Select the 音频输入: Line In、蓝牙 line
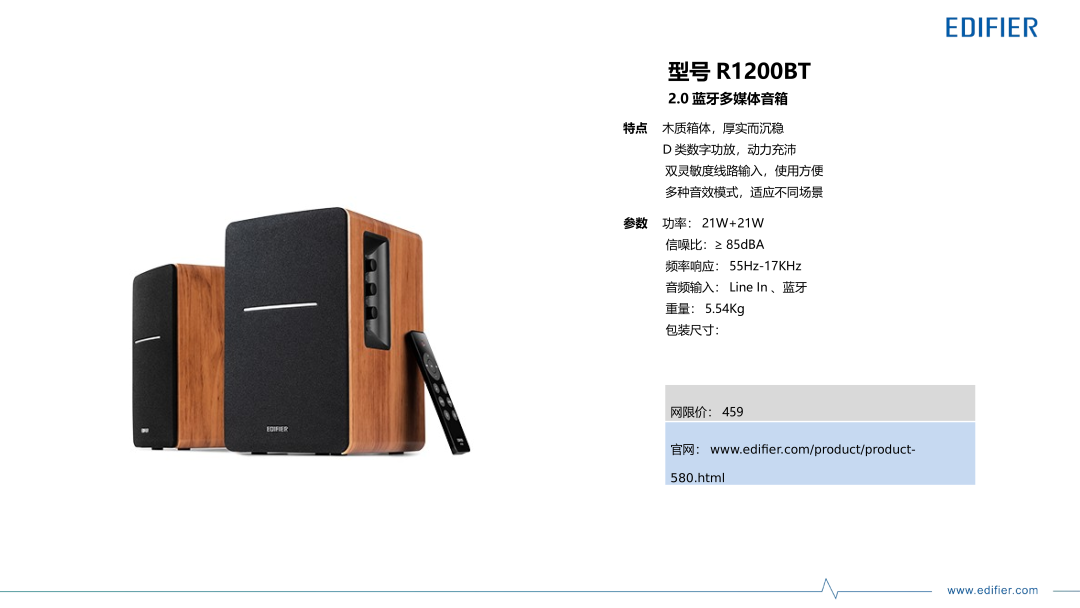Screen dimensions: 1080x608 click(736, 287)
